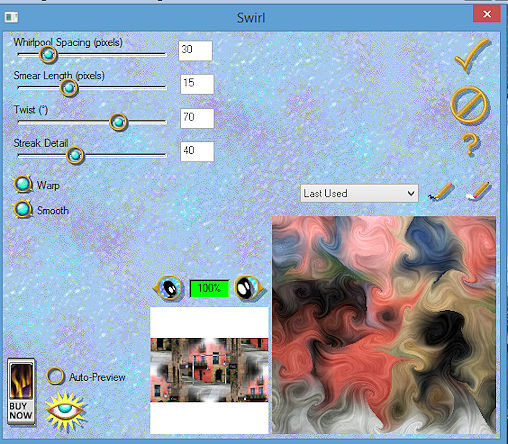508x444 pixels.
Task: Click the BUY NOW flame button
Action: click(21, 392)
